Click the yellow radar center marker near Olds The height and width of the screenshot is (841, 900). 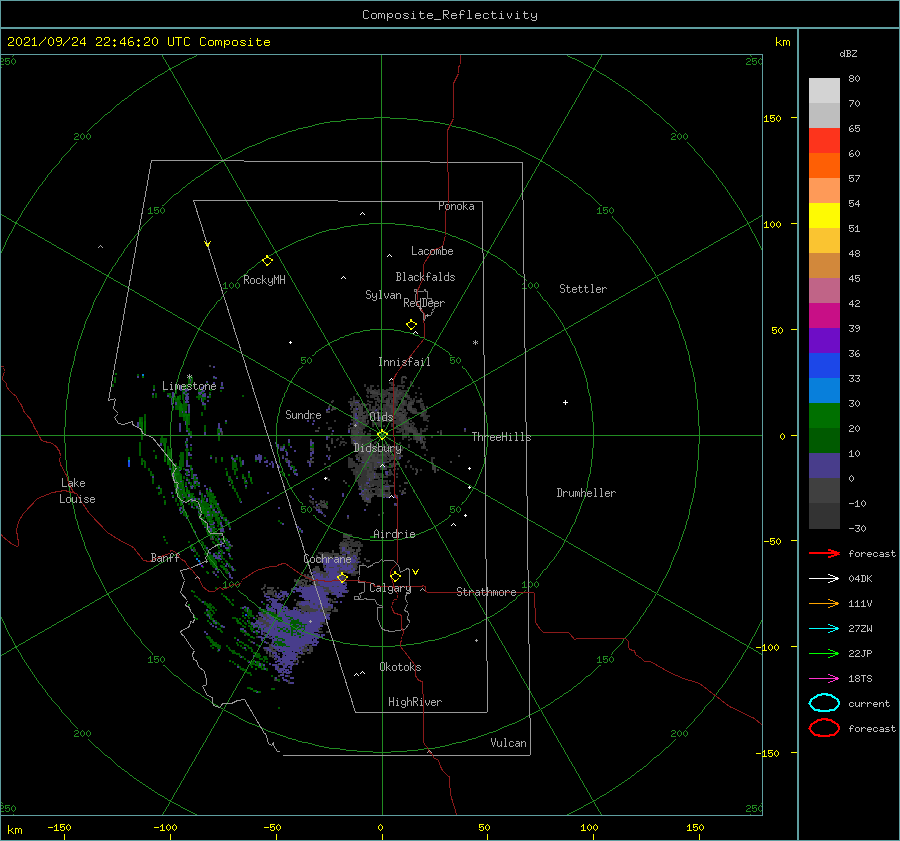coord(382,435)
